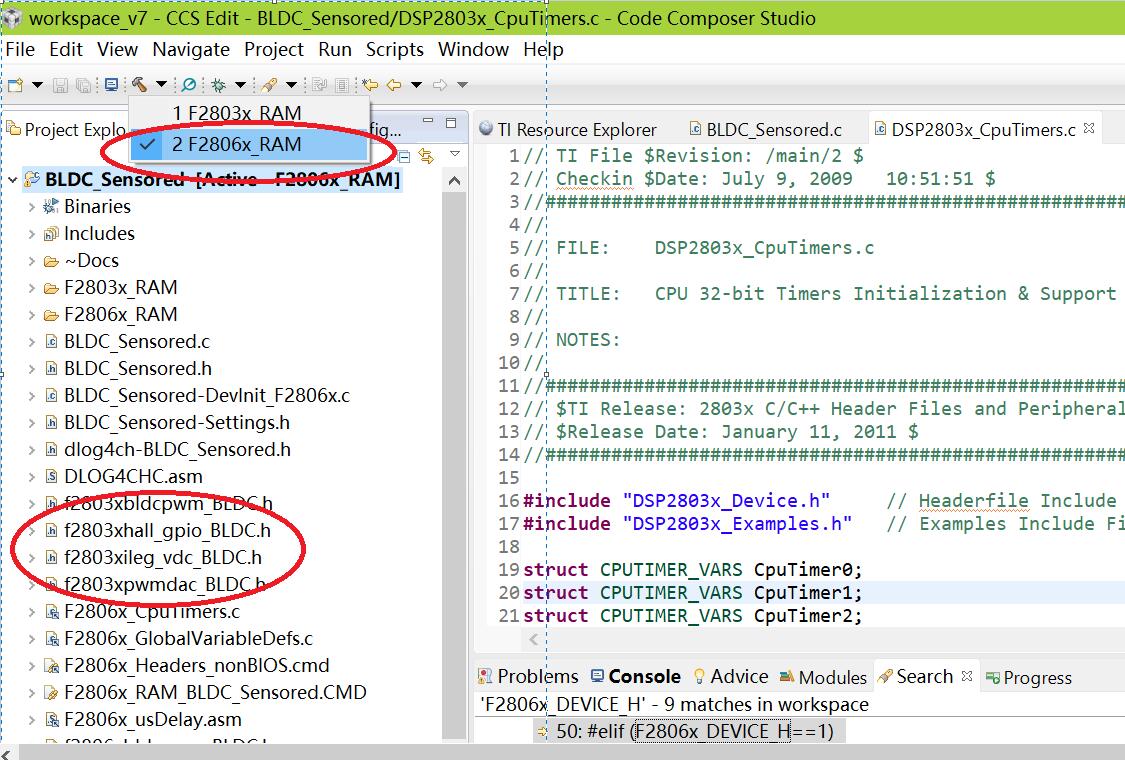Switch to the TI Resource Explorer tab

click(x=568, y=130)
